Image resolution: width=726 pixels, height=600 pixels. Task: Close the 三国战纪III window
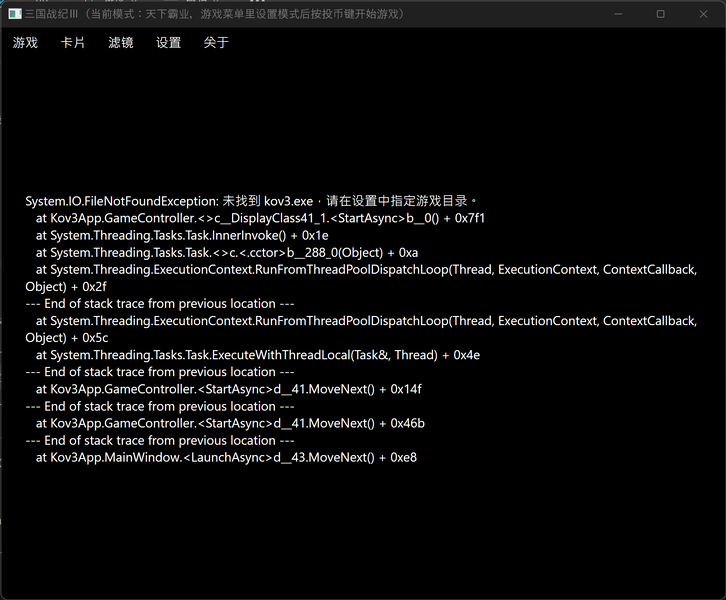pyautogui.click(x=703, y=14)
